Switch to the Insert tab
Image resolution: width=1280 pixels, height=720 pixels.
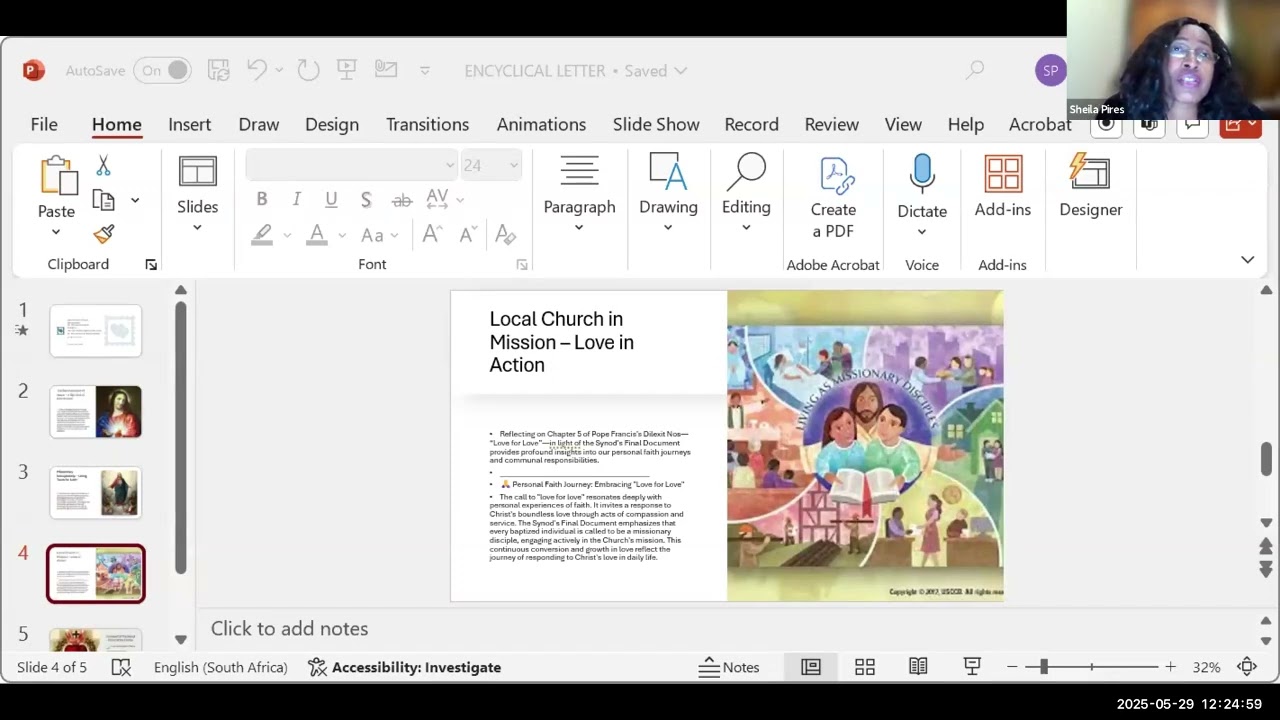click(189, 124)
